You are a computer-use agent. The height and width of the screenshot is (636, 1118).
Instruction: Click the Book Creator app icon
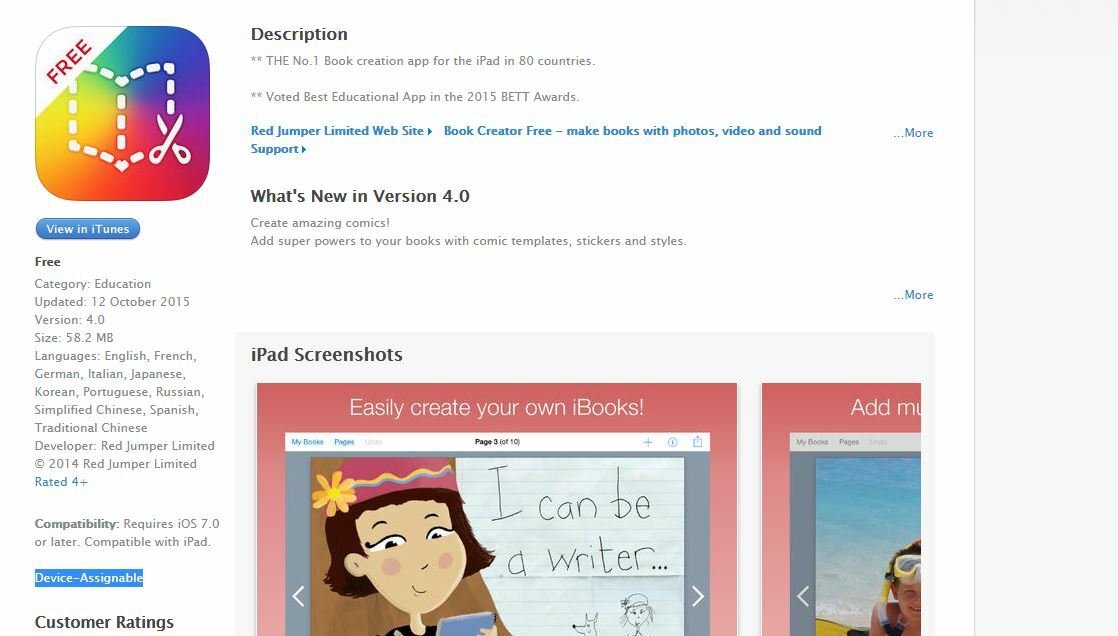122,113
